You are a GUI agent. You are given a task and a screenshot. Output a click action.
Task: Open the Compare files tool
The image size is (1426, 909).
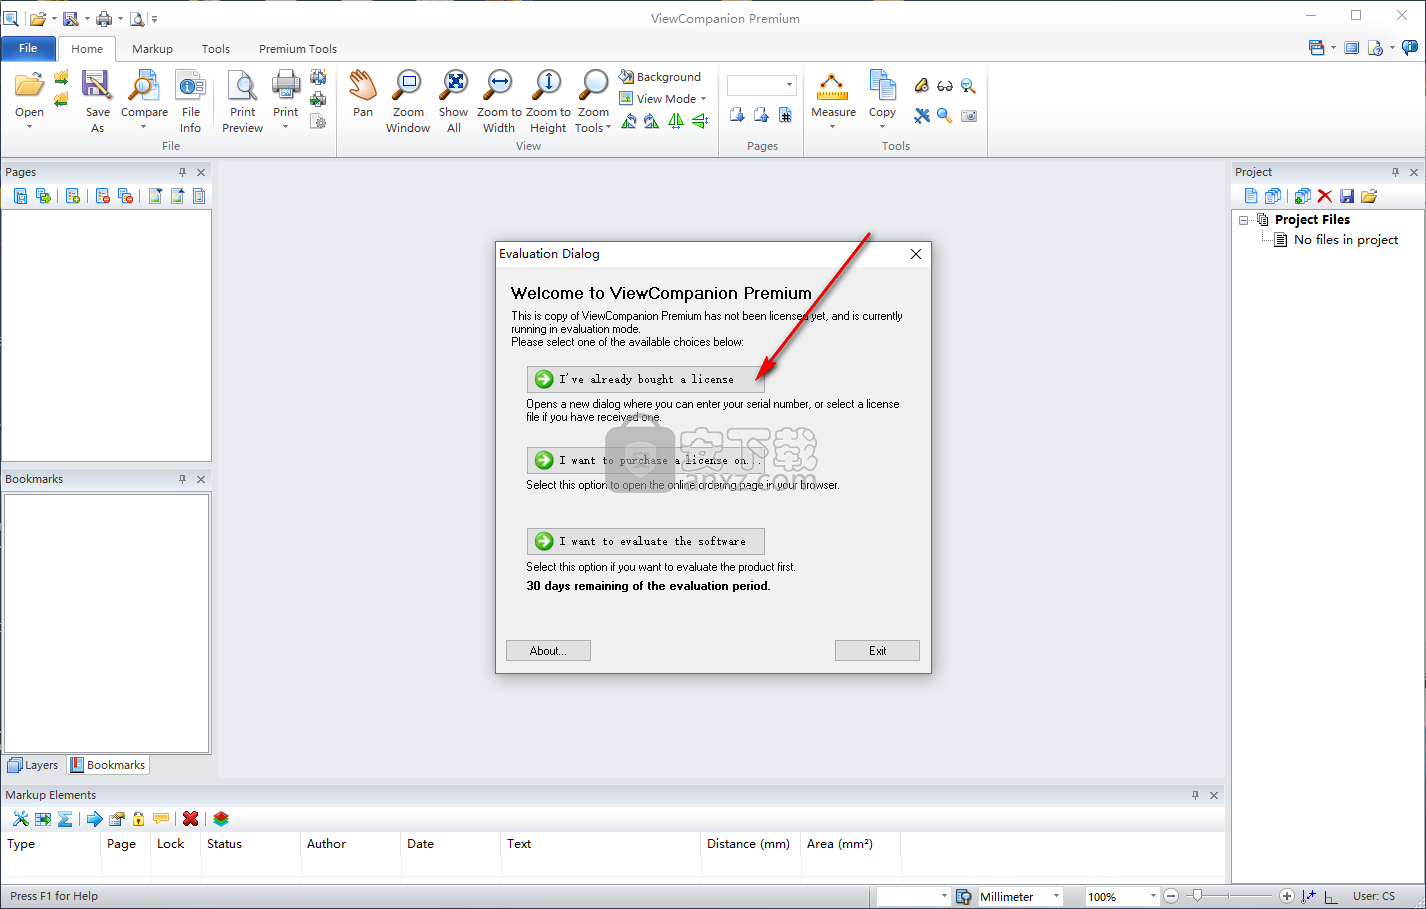click(144, 86)
